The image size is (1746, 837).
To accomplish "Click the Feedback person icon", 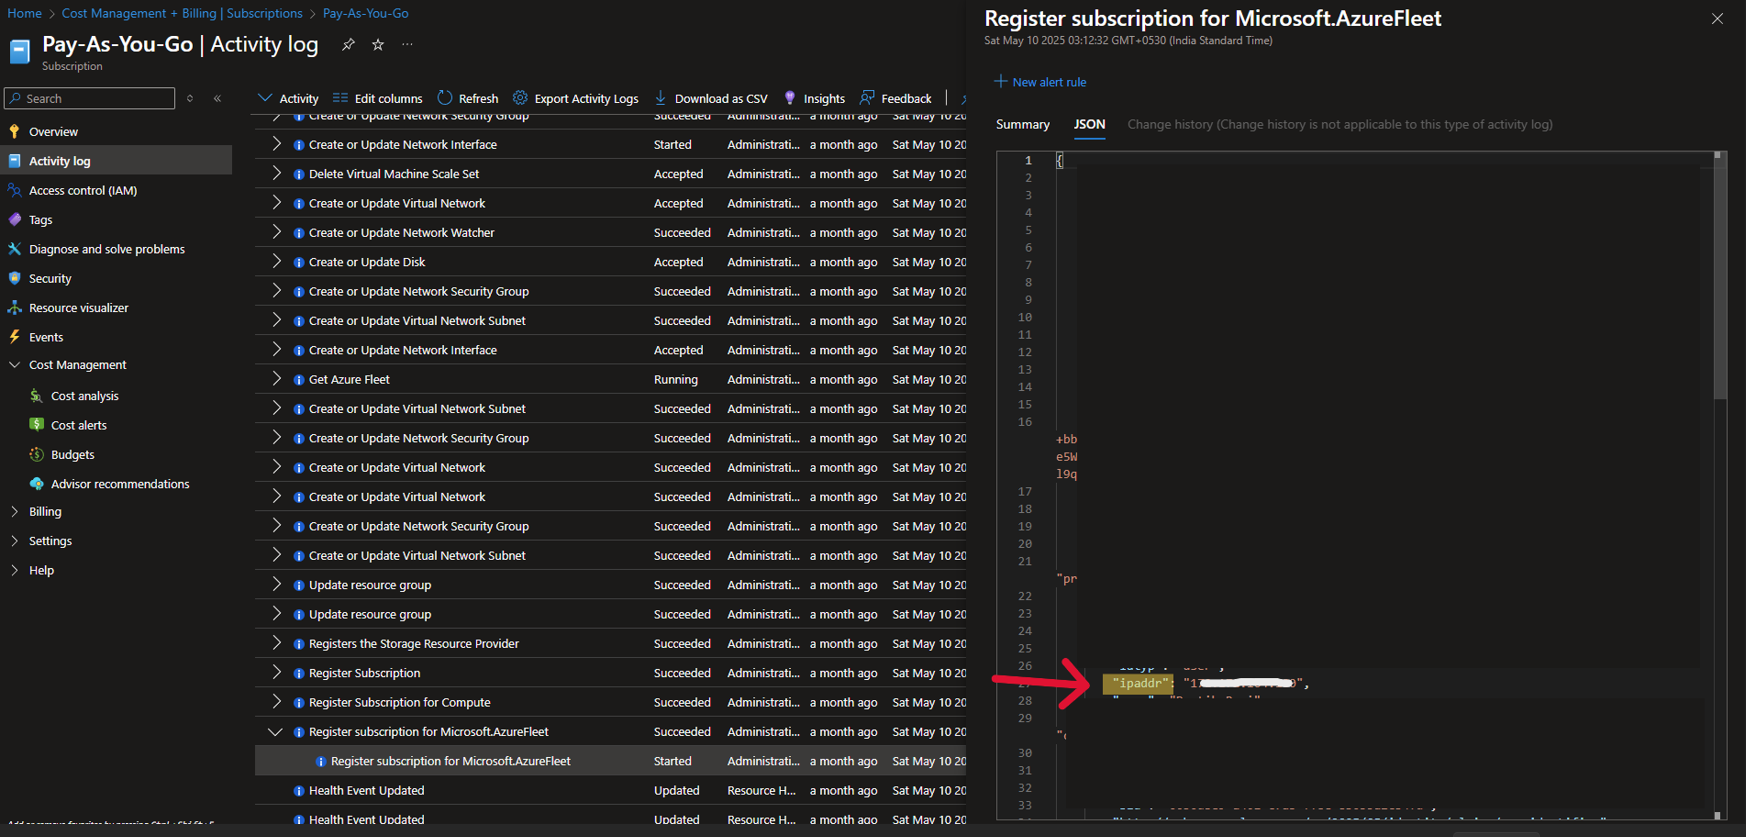I will pos(867,98).
